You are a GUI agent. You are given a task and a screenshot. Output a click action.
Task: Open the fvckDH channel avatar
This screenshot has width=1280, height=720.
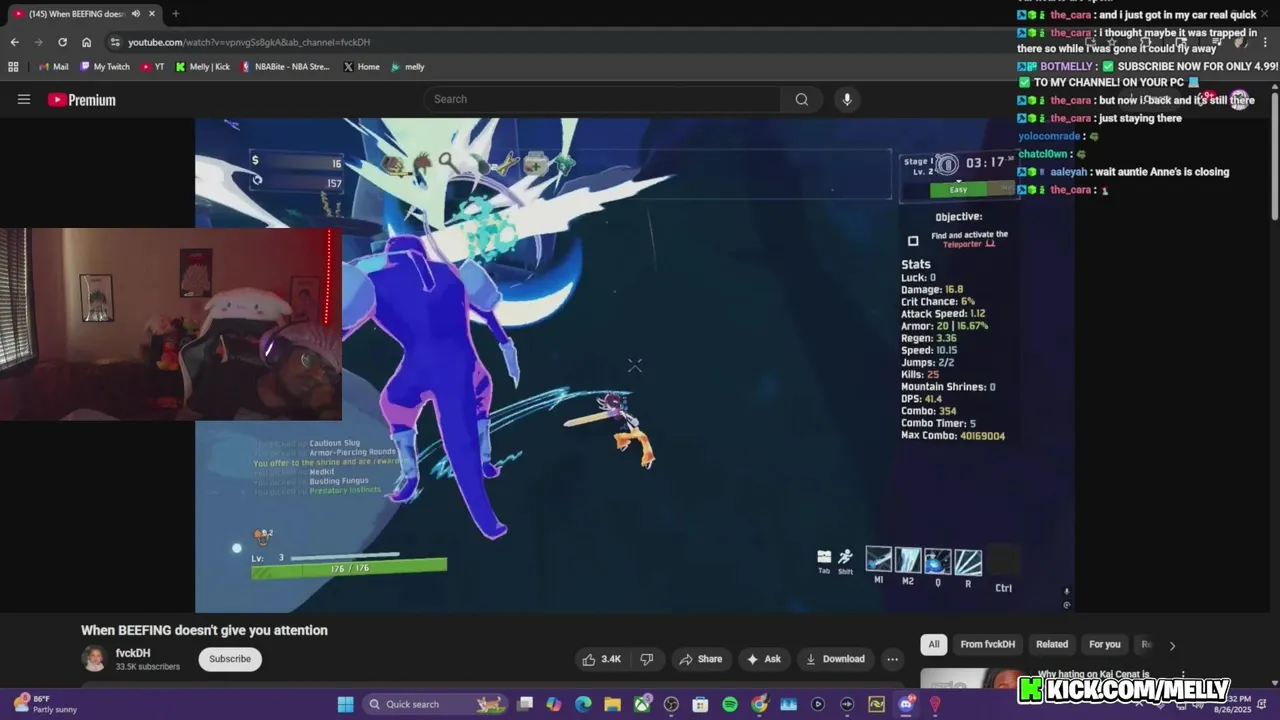(94, 658)
